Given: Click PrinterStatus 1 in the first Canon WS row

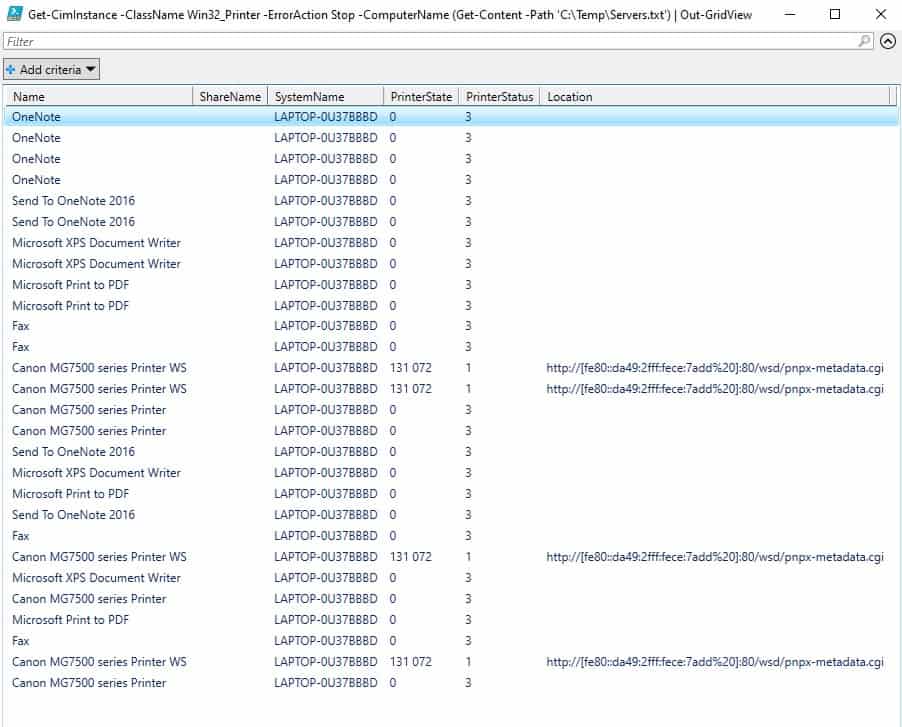Looking at the screenshot, I should point(468,368).
